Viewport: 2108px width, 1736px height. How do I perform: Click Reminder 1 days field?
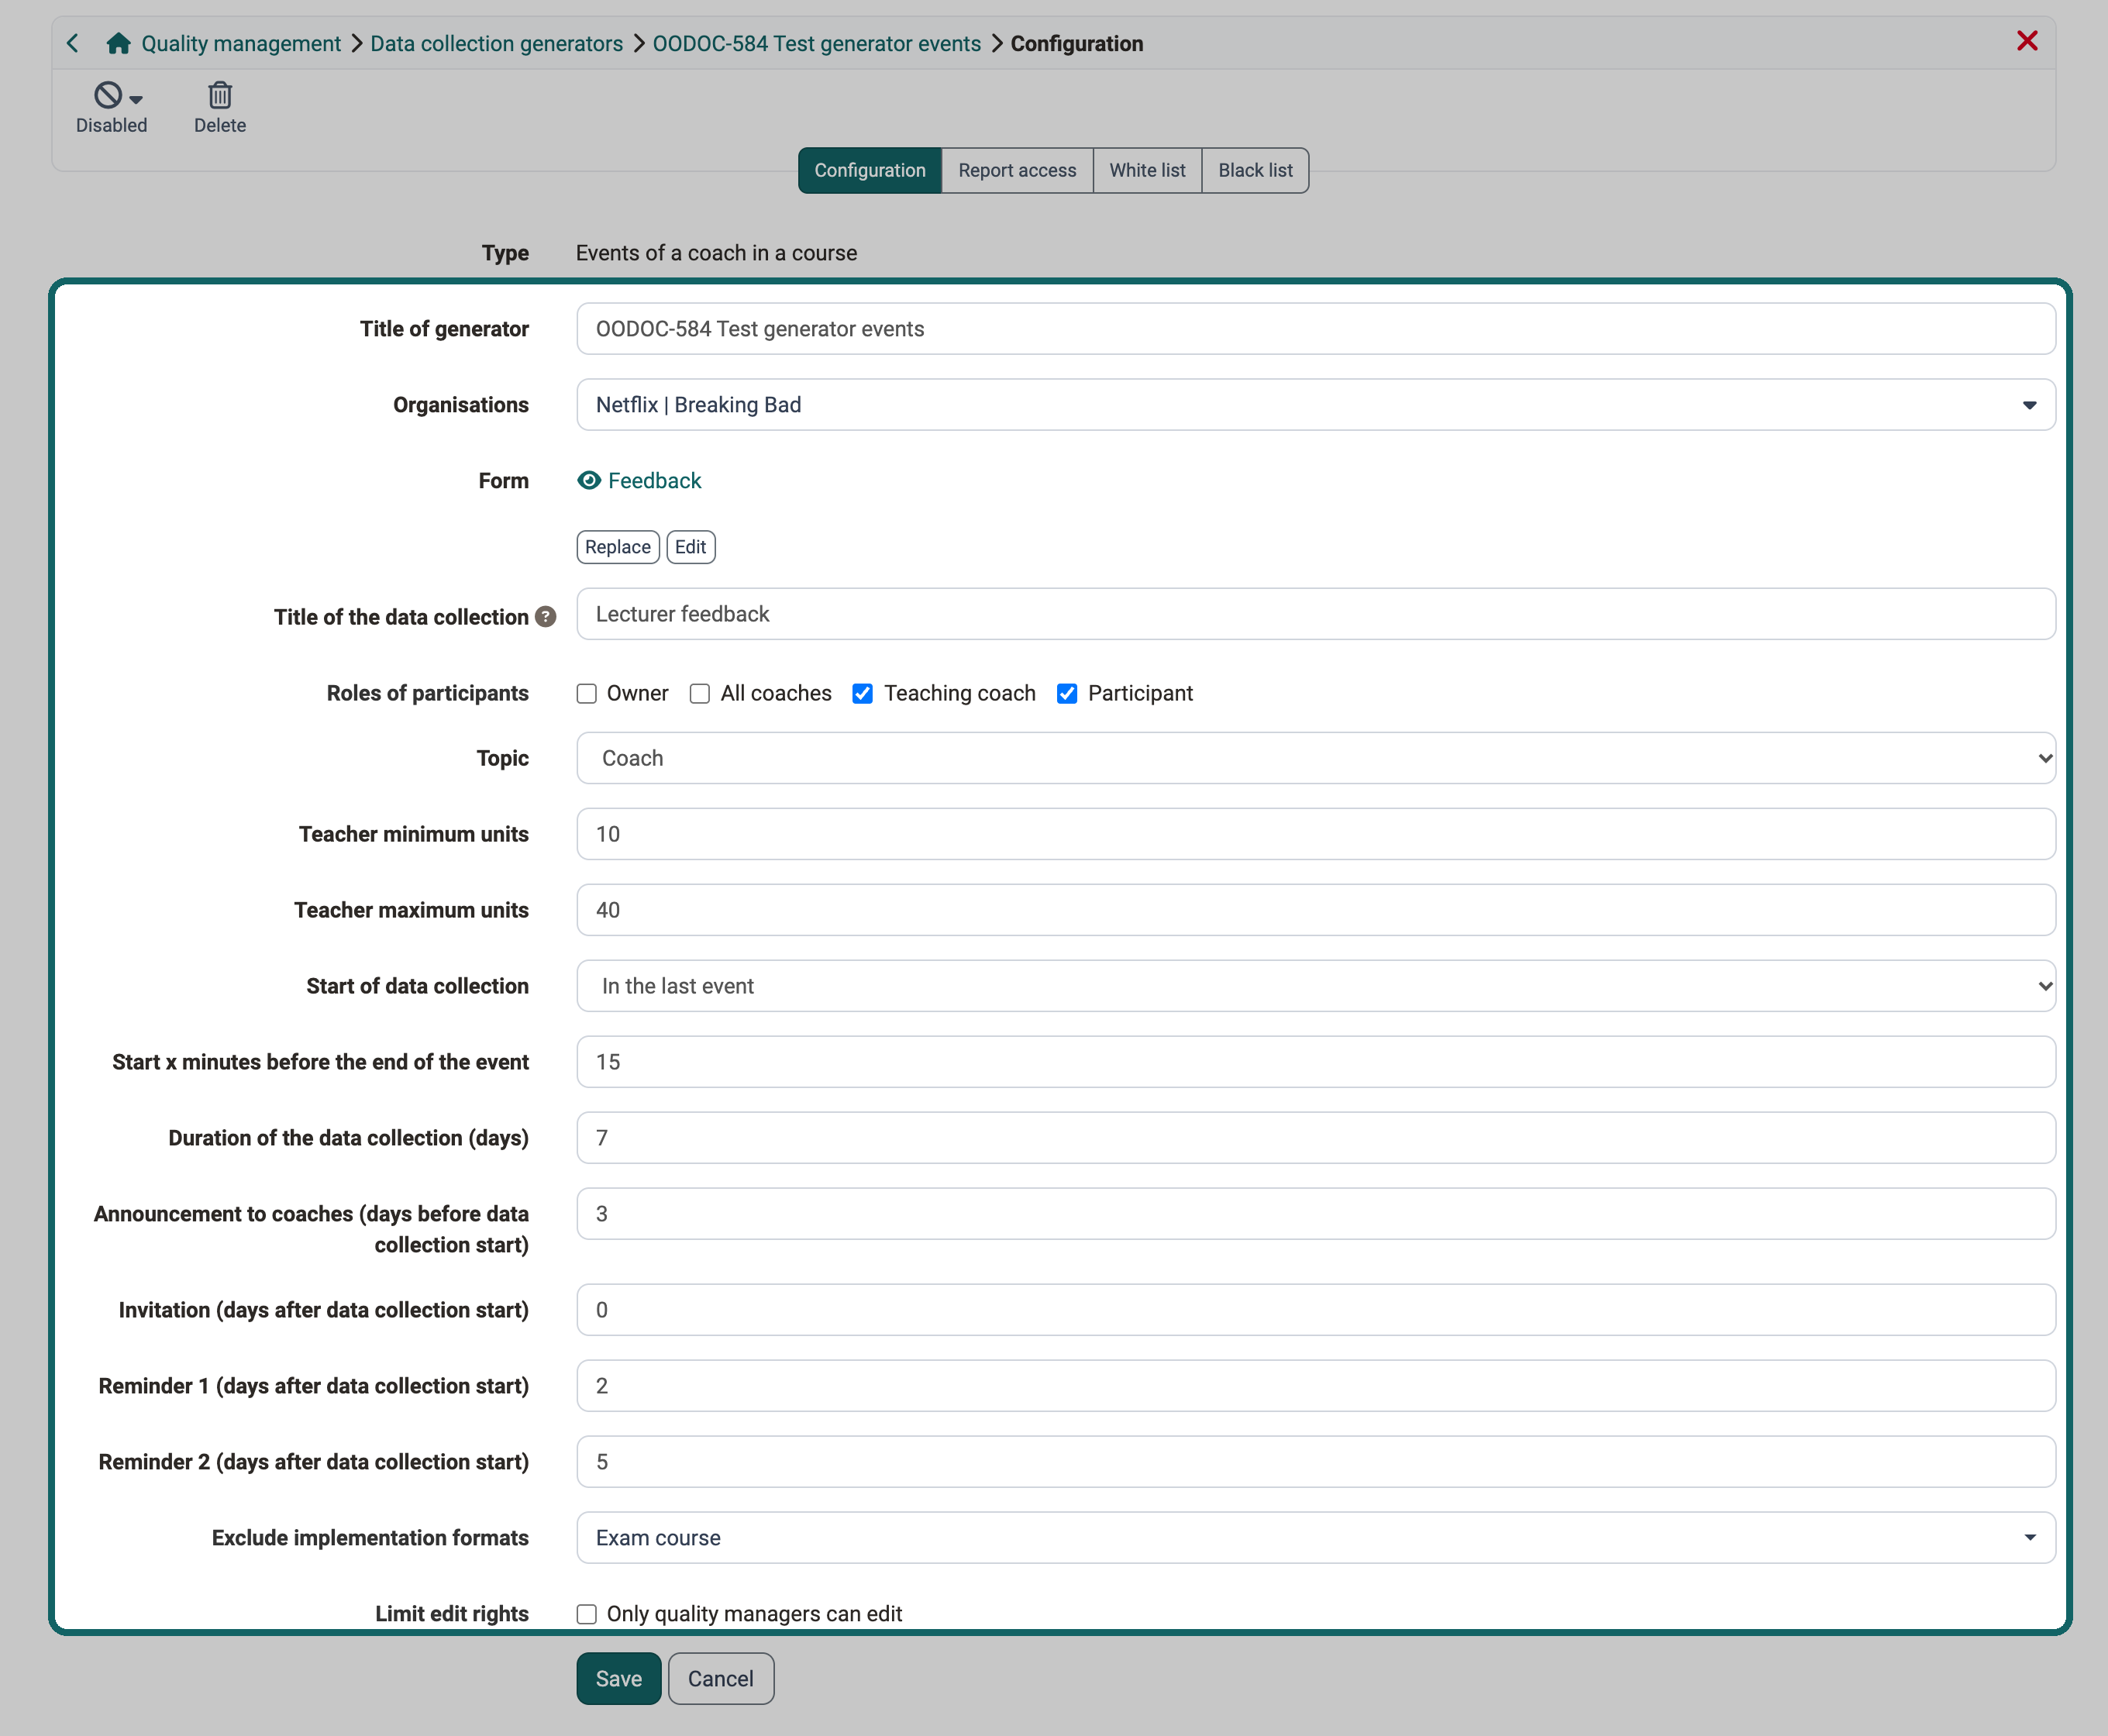point(1316,1386)
